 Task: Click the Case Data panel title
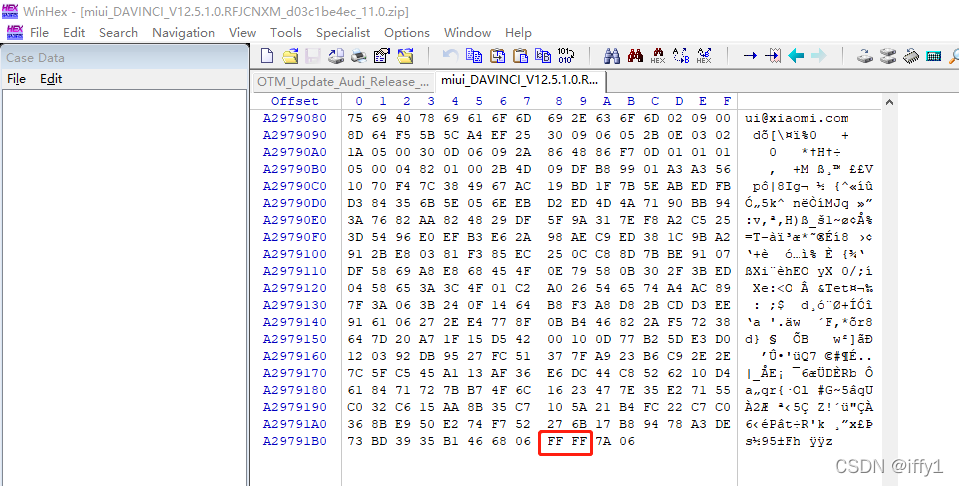(x=35, y=57)
